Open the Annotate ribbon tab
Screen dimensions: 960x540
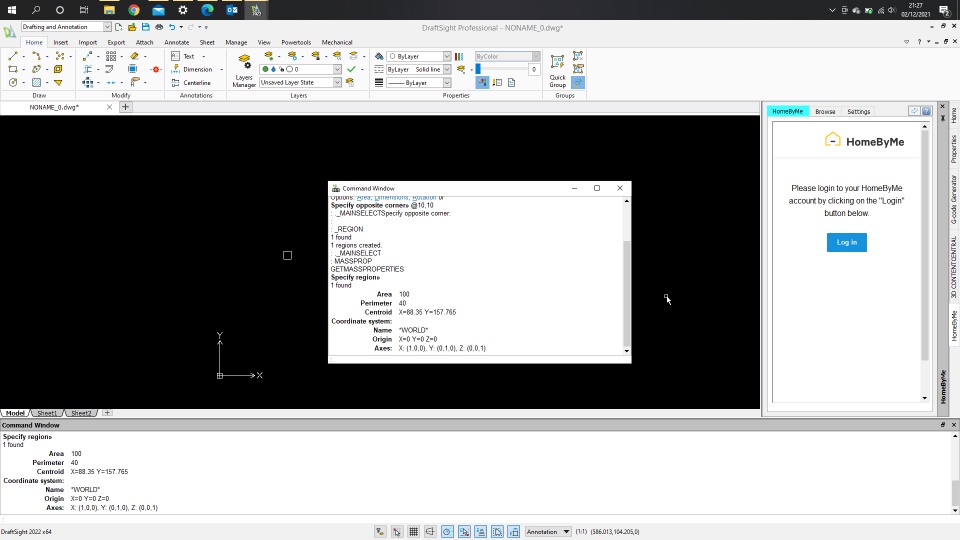pyautogui.click(x=176, y=42)
